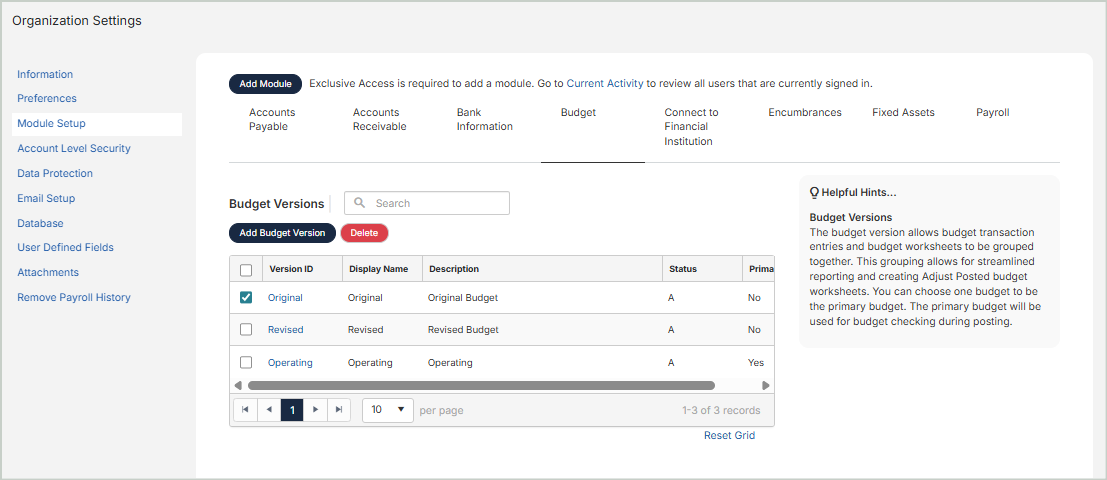Go to next page in pager

tap(316, 410)
